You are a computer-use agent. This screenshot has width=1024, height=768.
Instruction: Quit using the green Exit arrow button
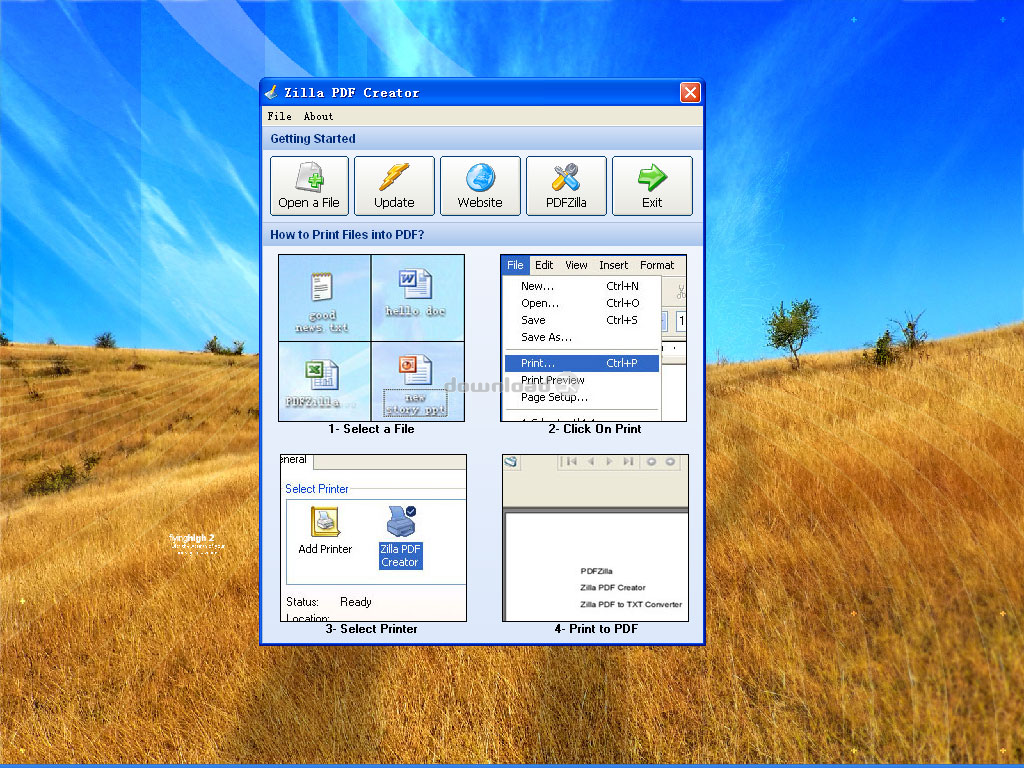click(x=652, y=186)
